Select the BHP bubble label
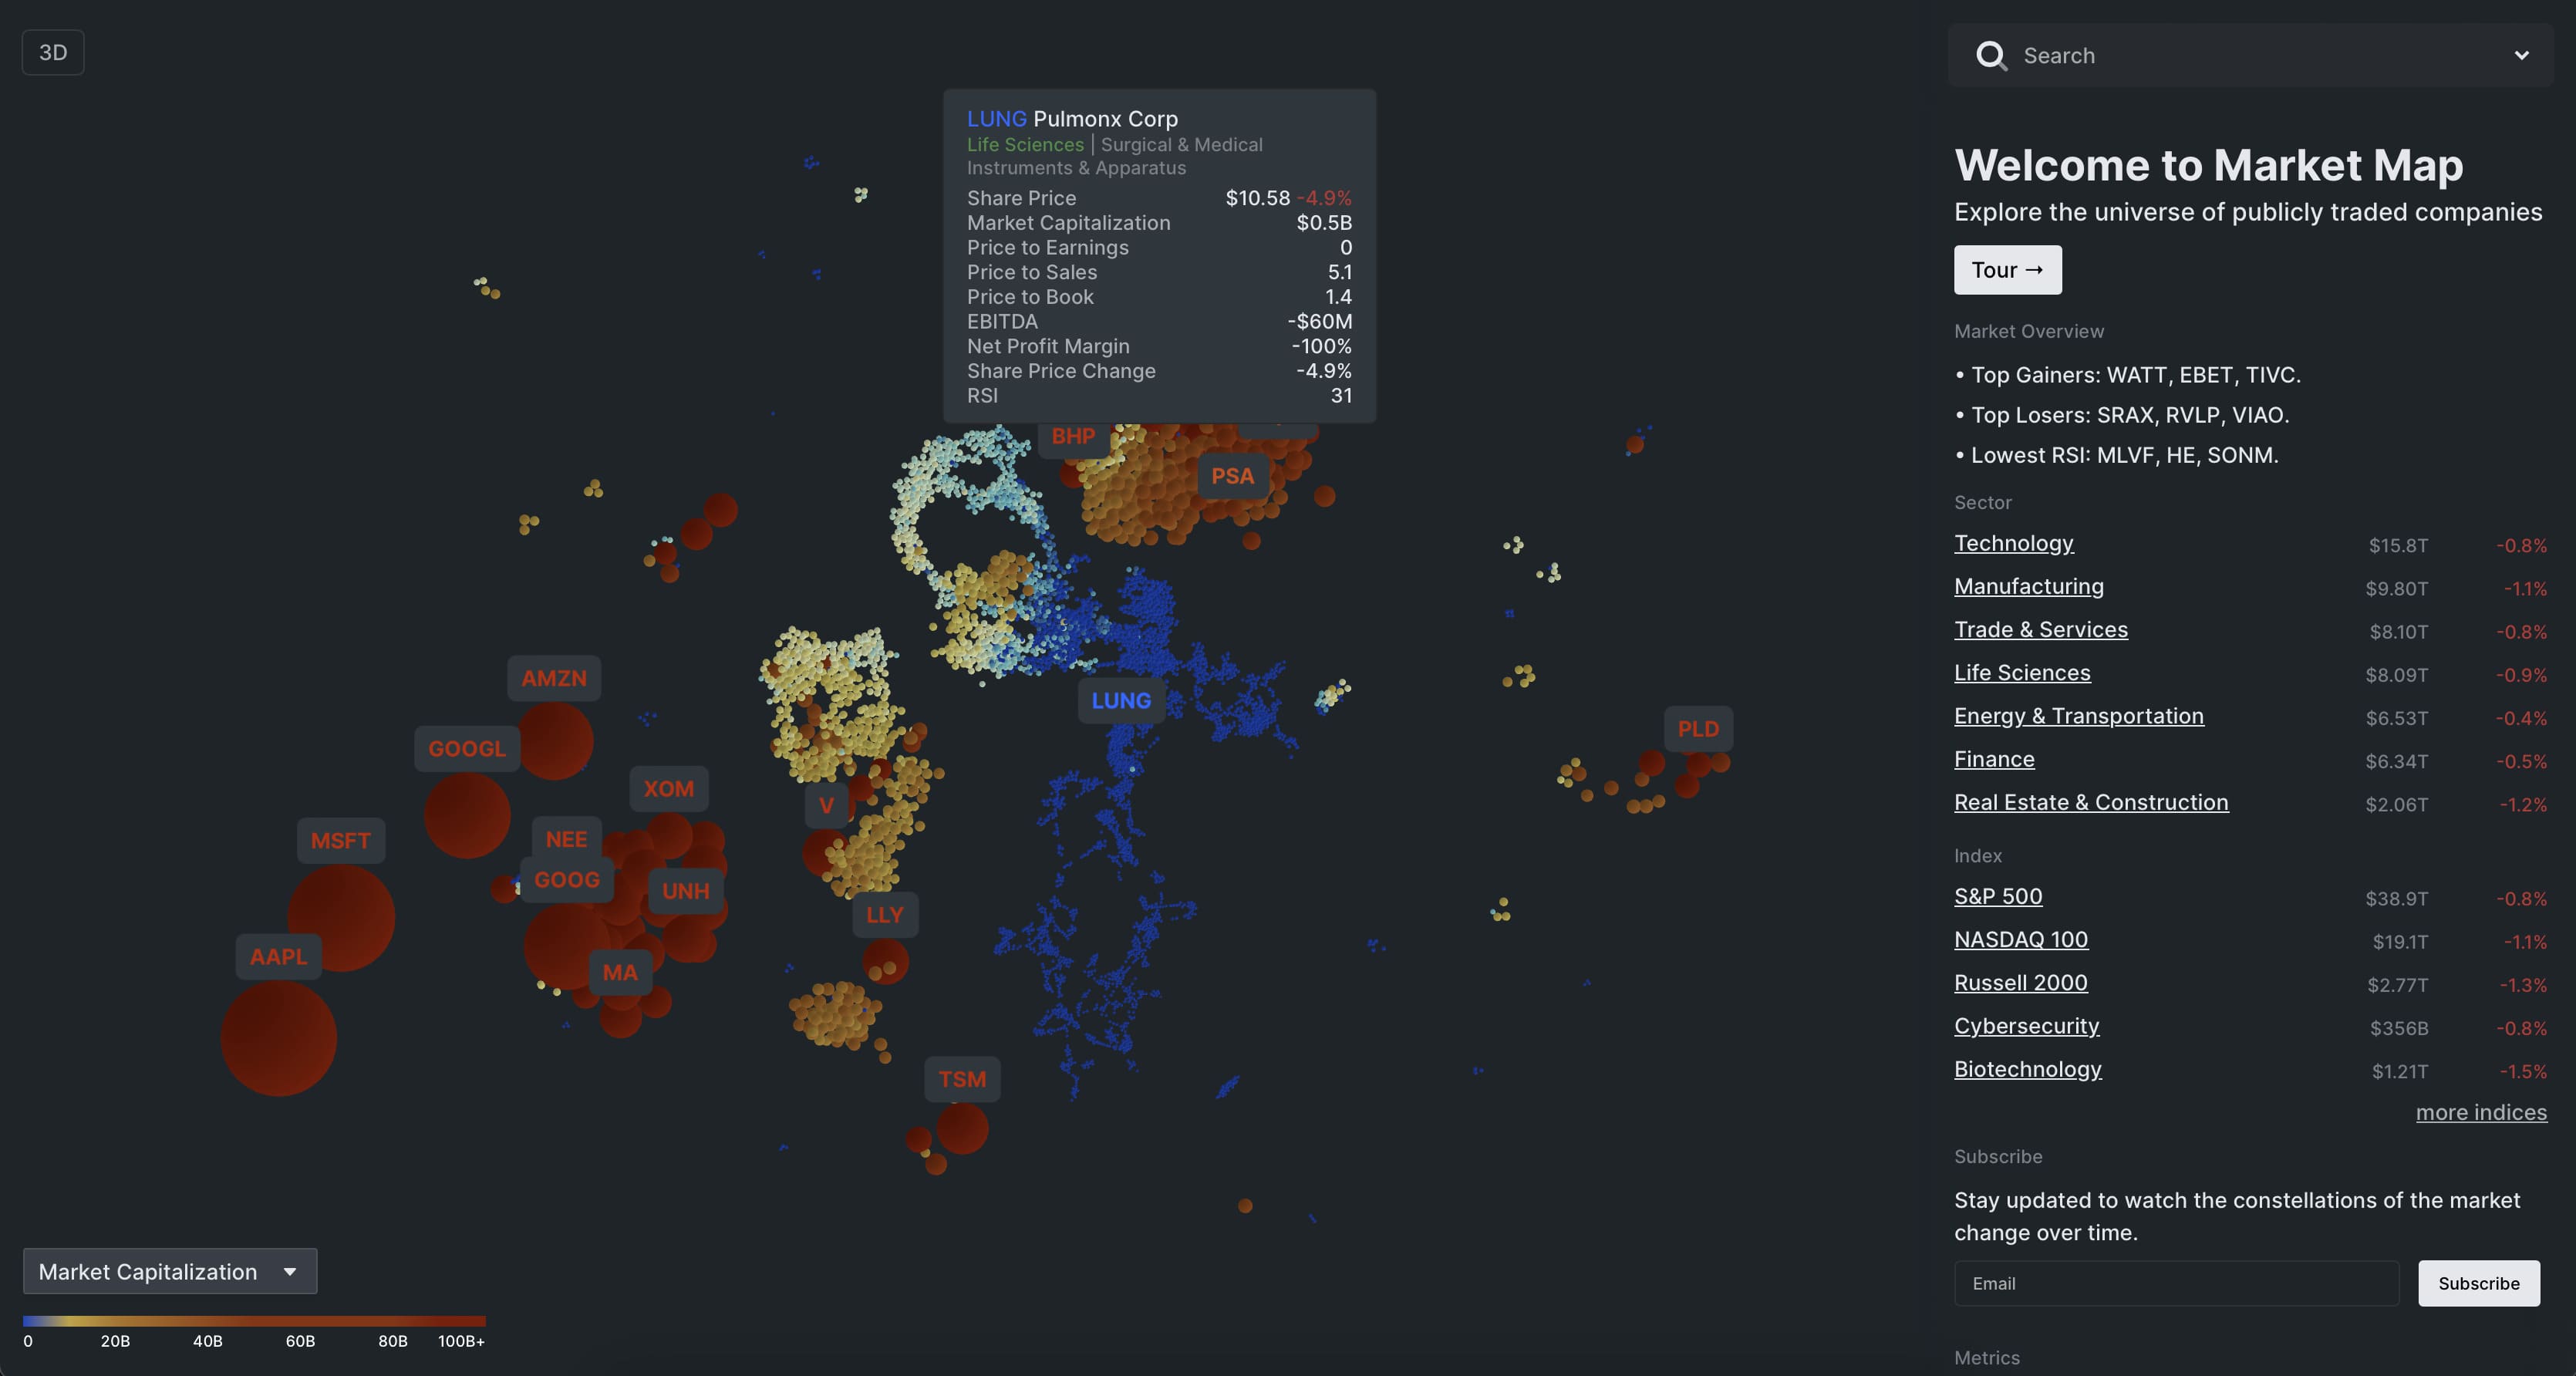This screenshot has width=2576, height=1376. click(1073, 437)
